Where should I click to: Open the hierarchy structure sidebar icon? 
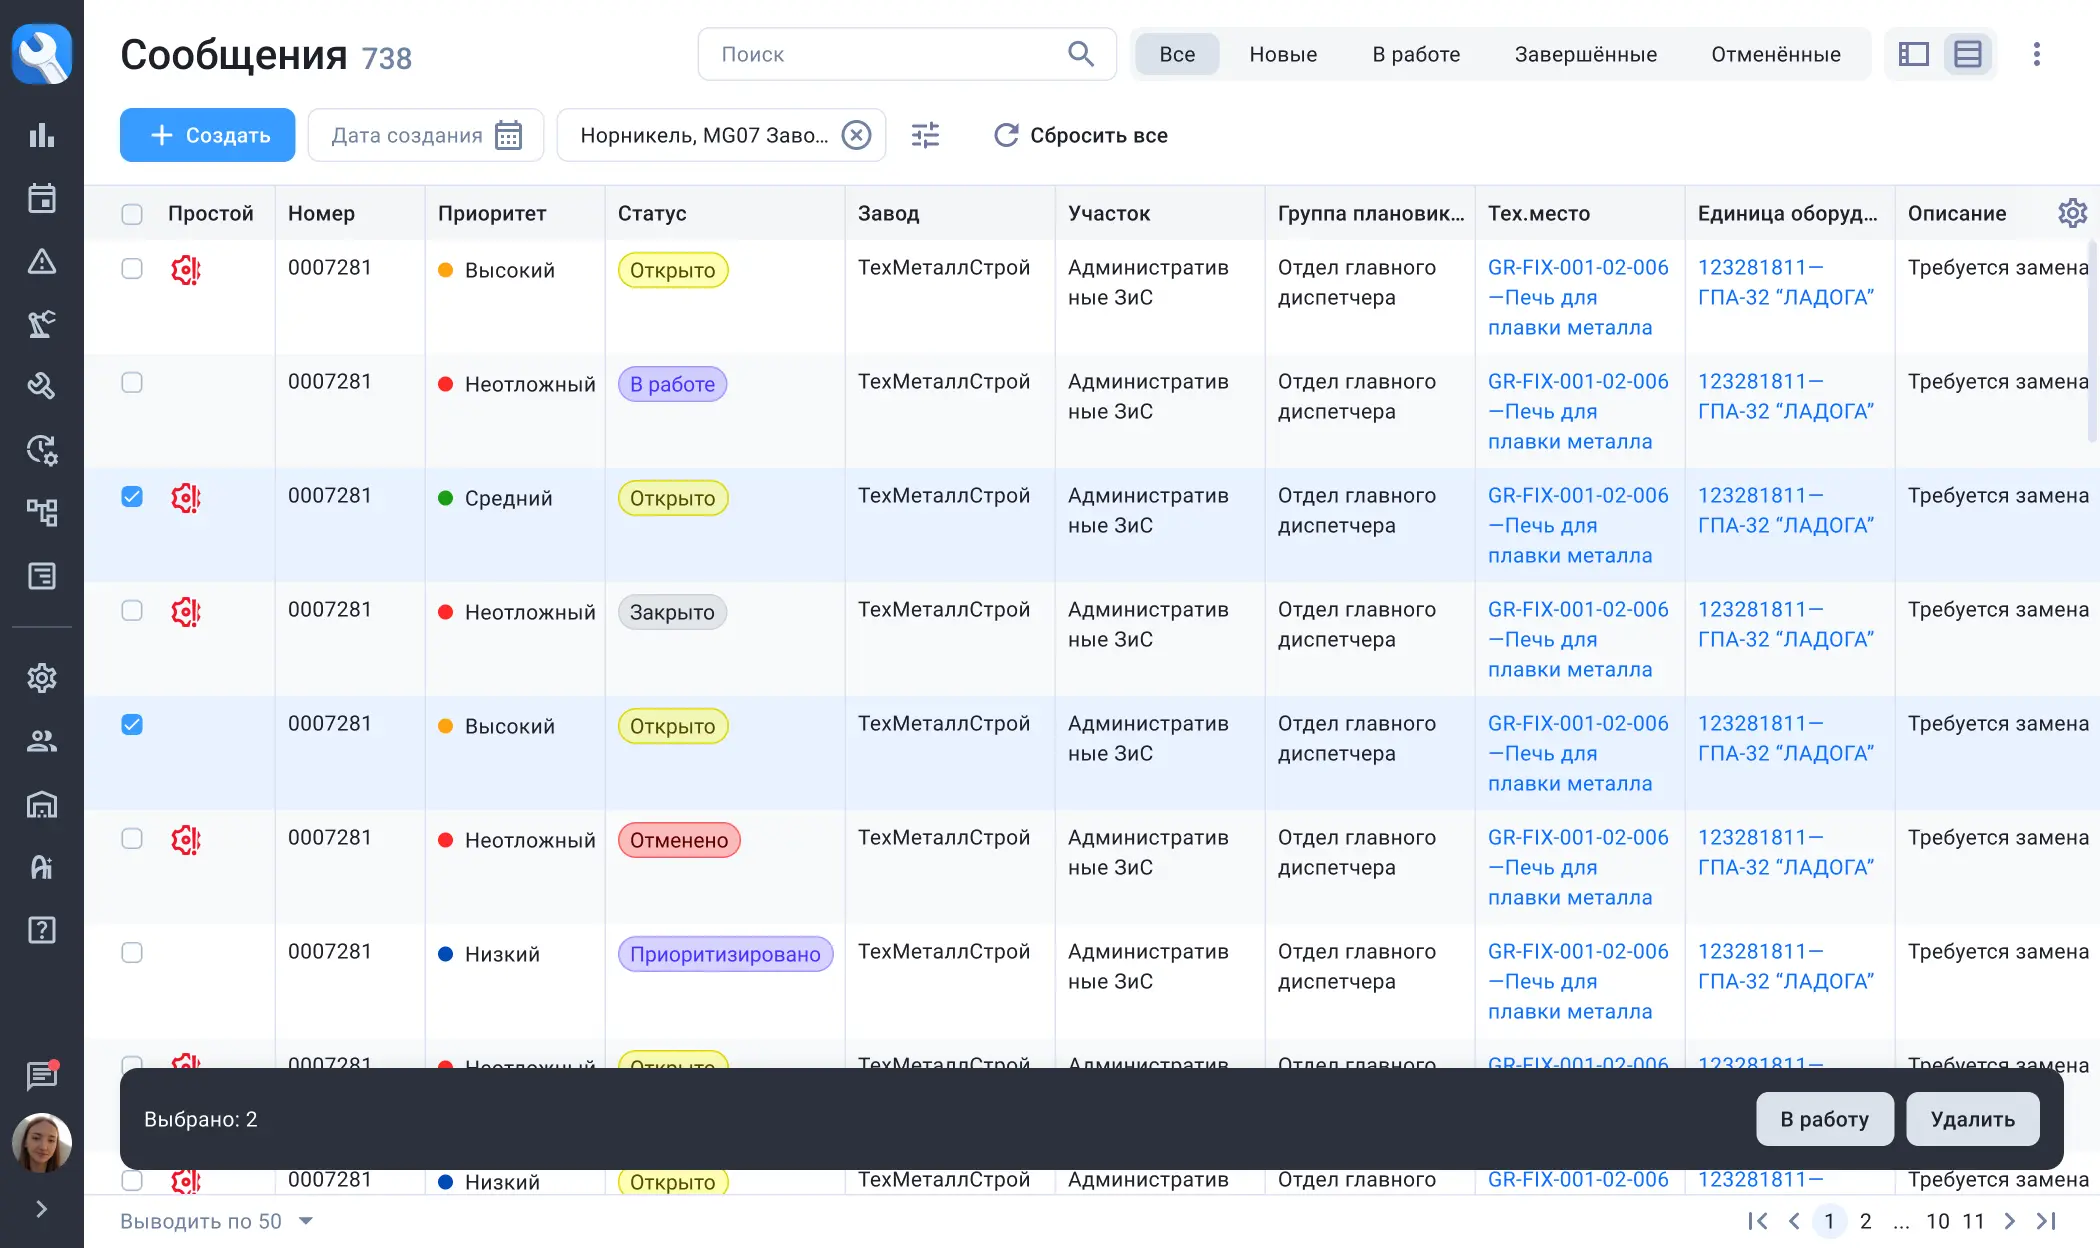(41, 513)
